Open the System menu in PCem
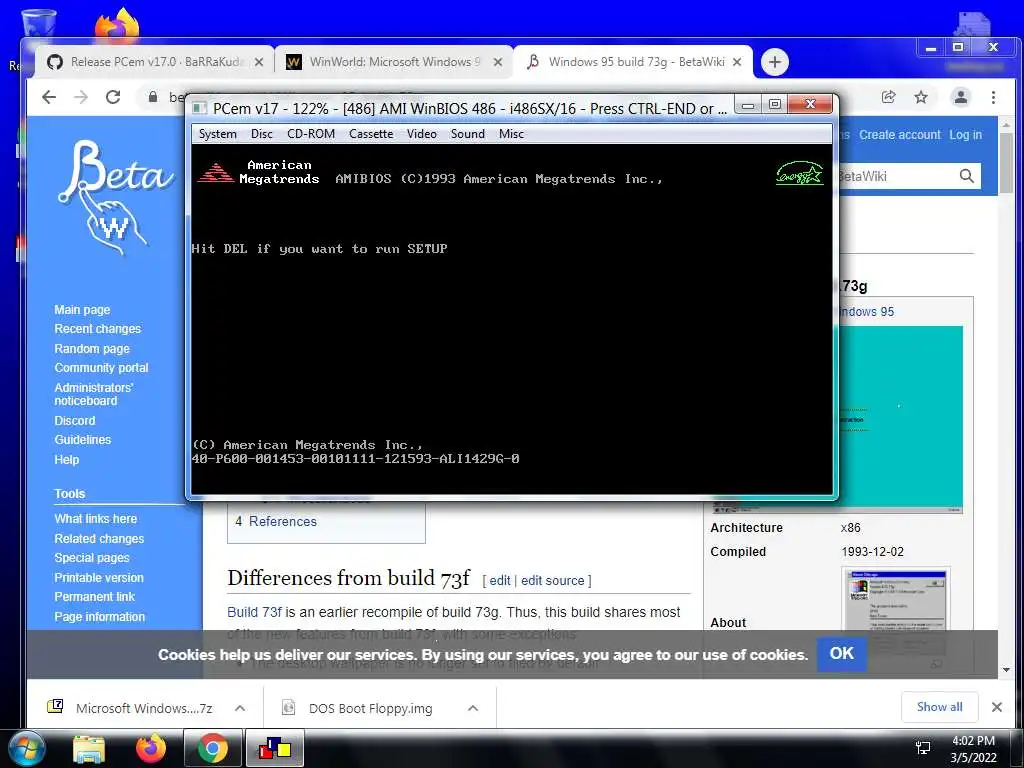 point(217,134)
